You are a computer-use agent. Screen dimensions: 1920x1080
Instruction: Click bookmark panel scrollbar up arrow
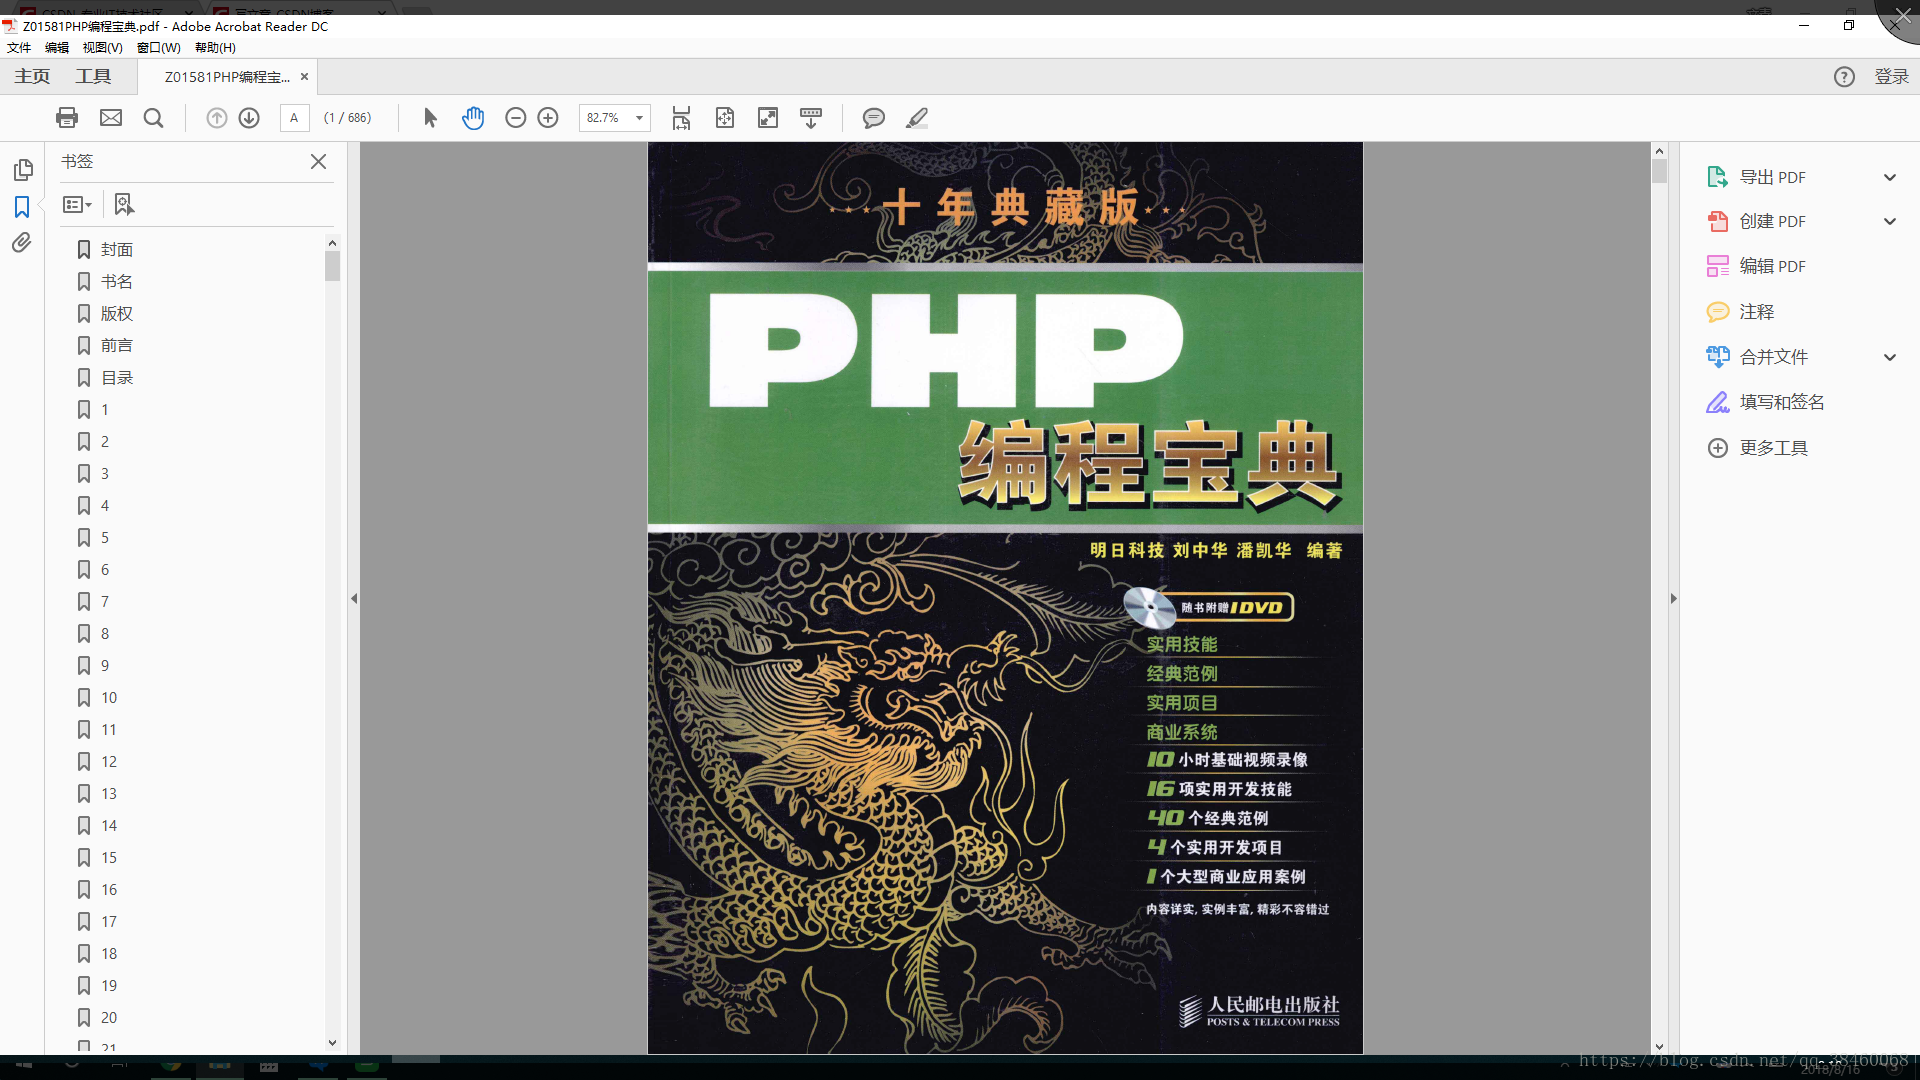pos(332,243)
